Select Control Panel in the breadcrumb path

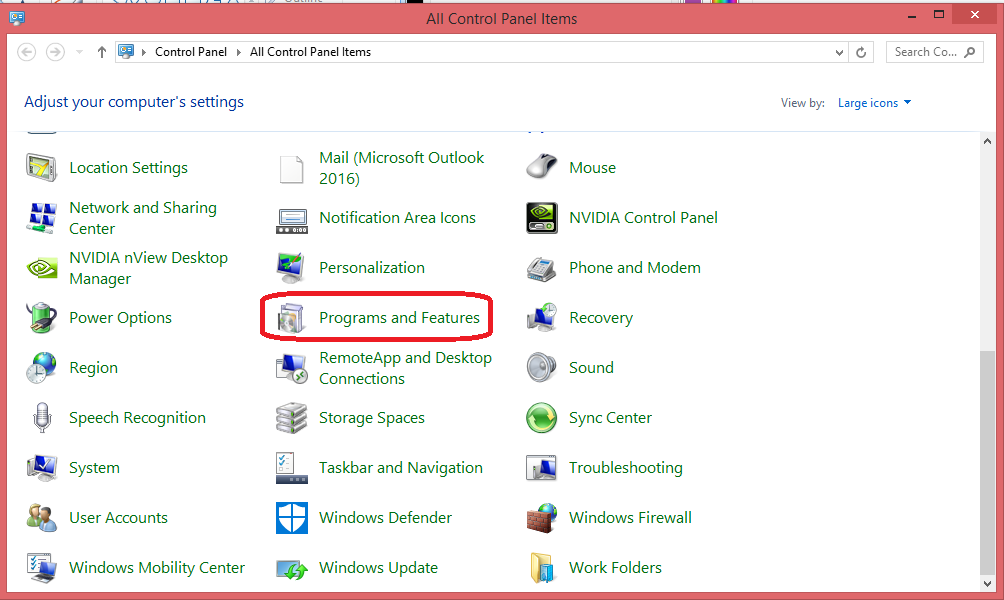(191, 52)
